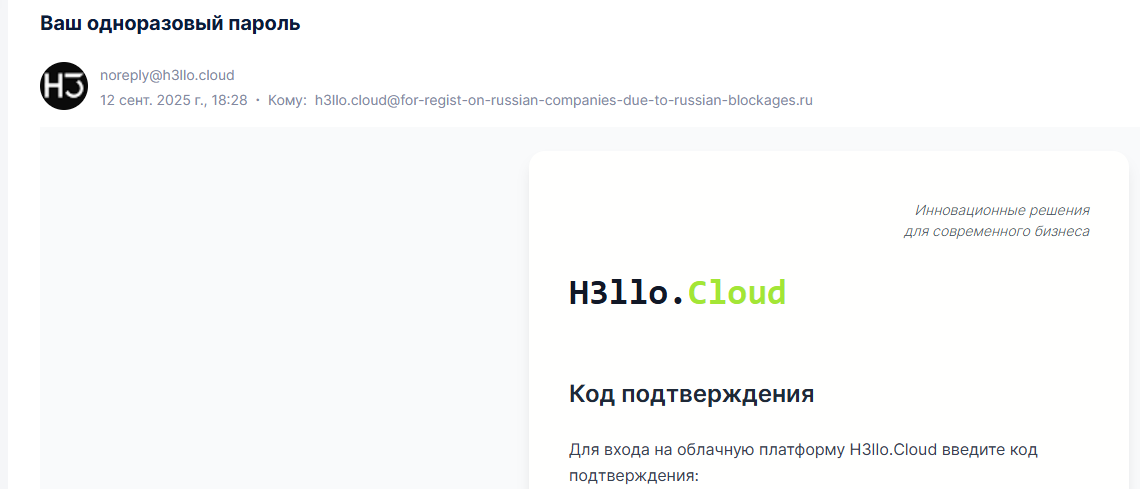This screenshot has width=1140, height=489.
Task: Click the black H3llo. part of the logo
Action: pyautogui.click(x=627, y=293)
